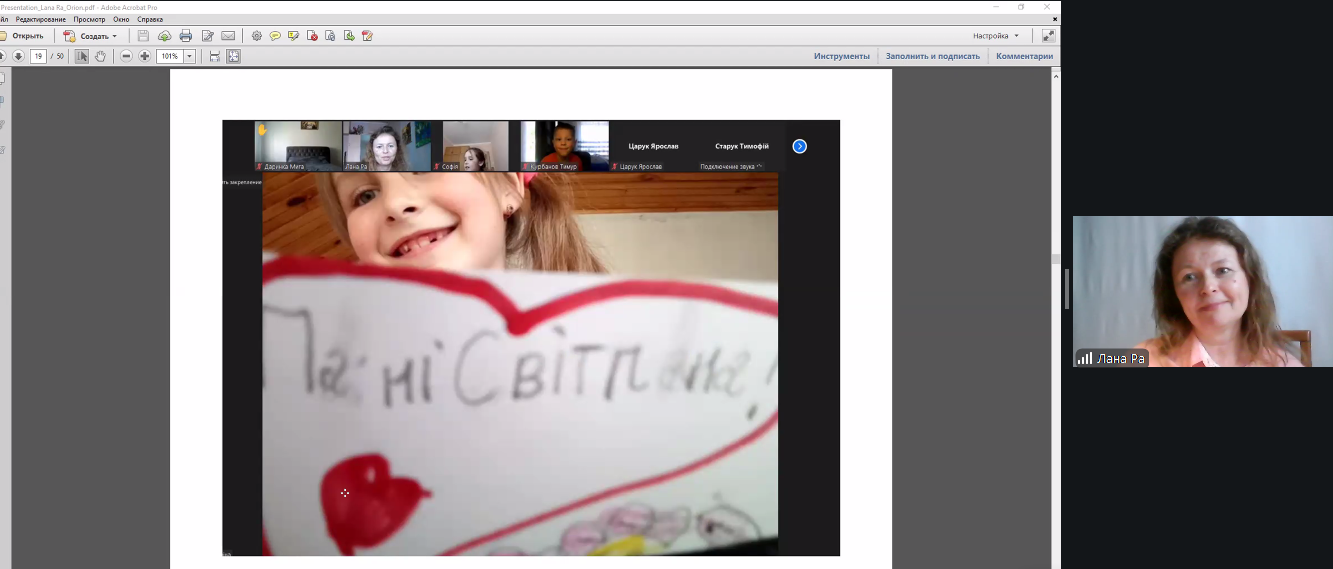
Task: Select the text selection cursor tool
Action: pyautogui.click(x=82, y=56)
